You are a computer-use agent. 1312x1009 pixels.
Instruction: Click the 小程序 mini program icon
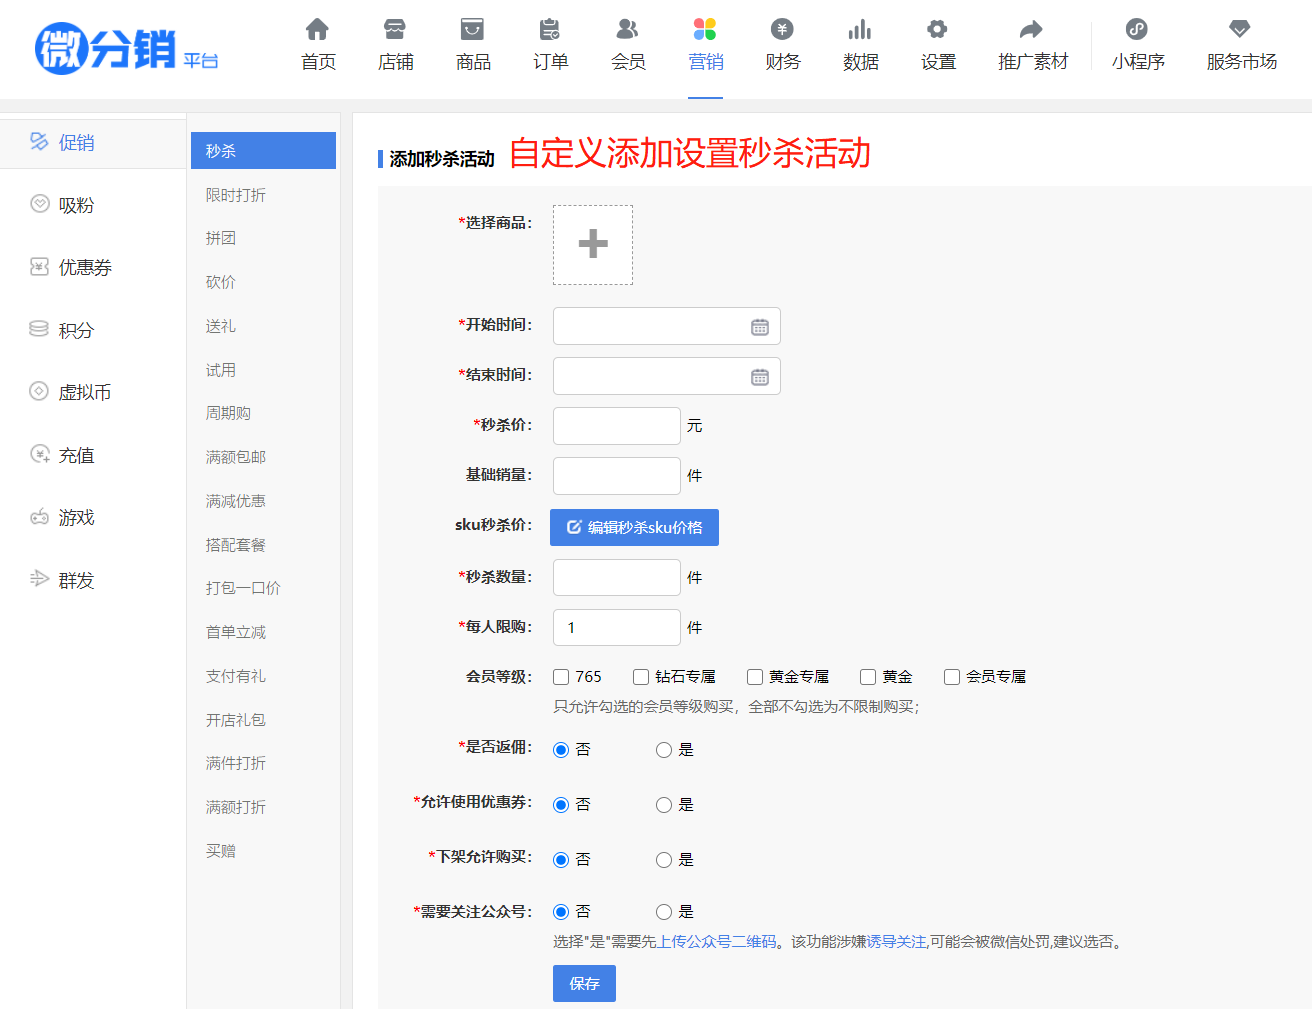point(1137,30)
